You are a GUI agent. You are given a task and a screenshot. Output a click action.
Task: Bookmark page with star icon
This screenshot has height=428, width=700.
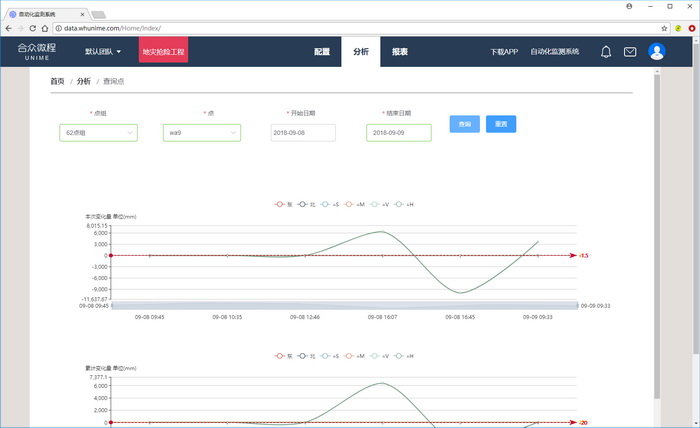[x=665, y=28]
